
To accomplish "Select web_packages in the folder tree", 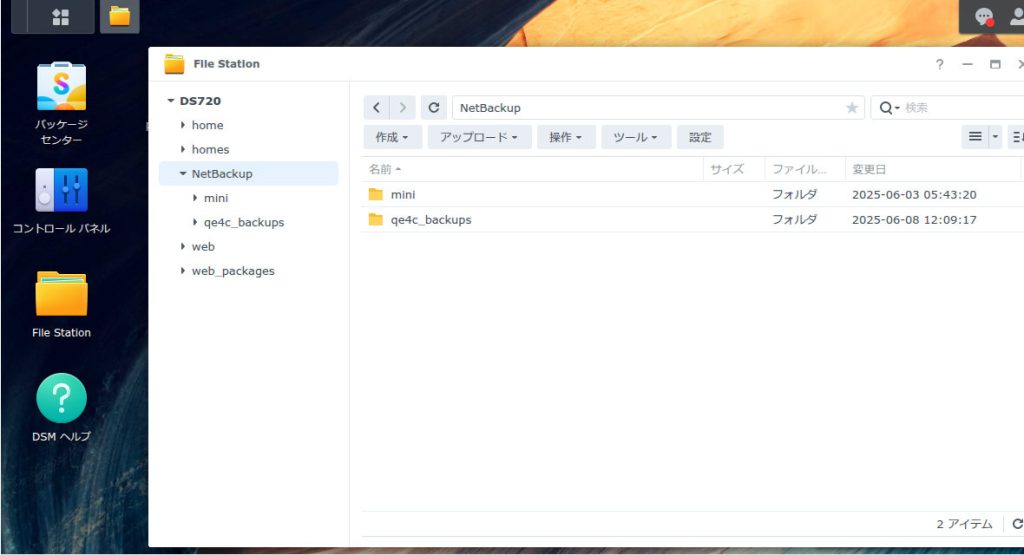I will [x=233, y=271].
